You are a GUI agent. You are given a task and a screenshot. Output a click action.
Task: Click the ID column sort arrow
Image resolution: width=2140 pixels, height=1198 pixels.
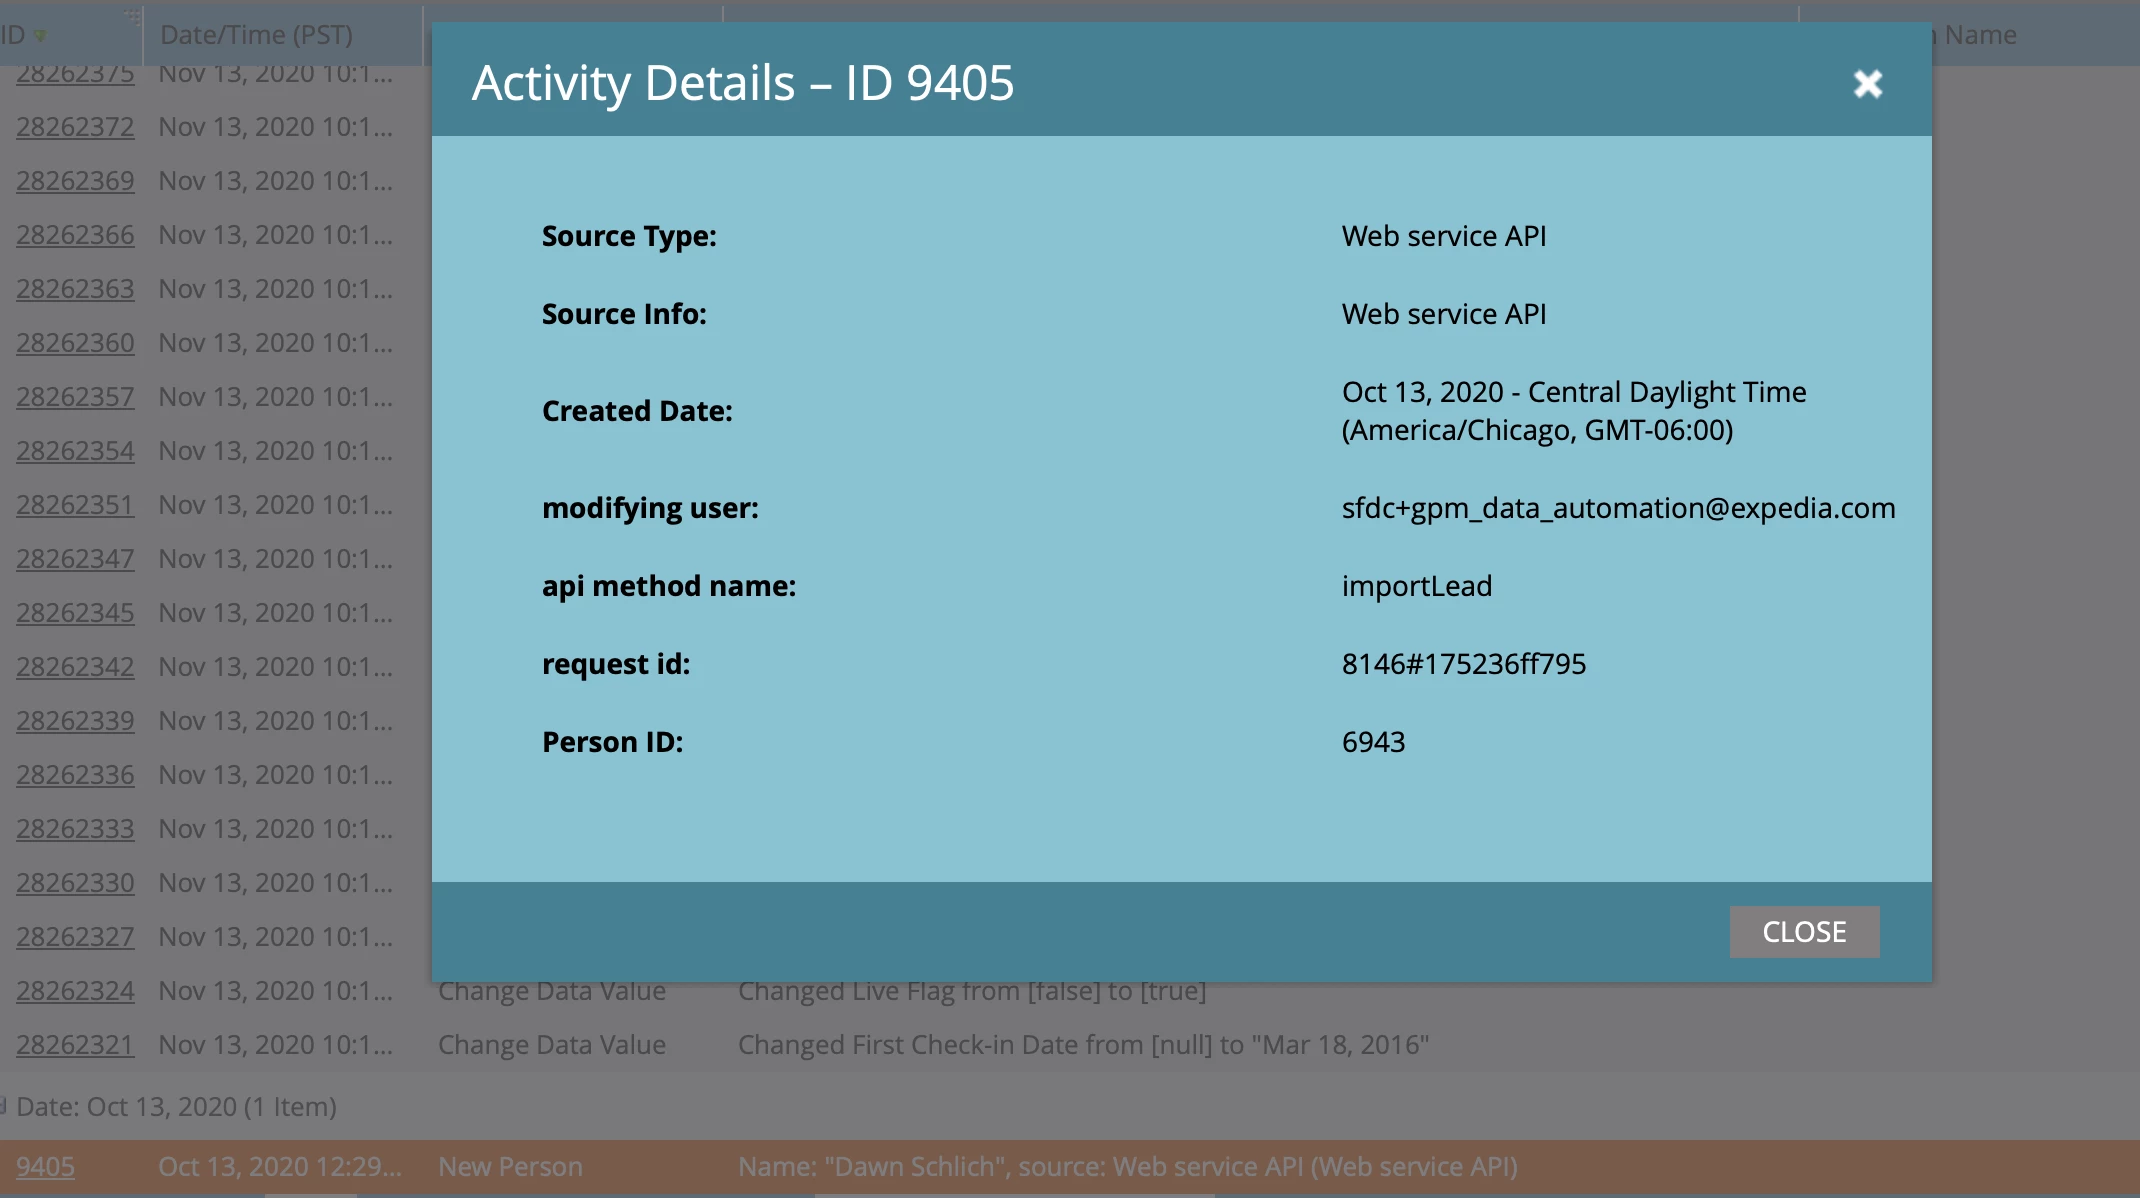(x=40, y=36)
